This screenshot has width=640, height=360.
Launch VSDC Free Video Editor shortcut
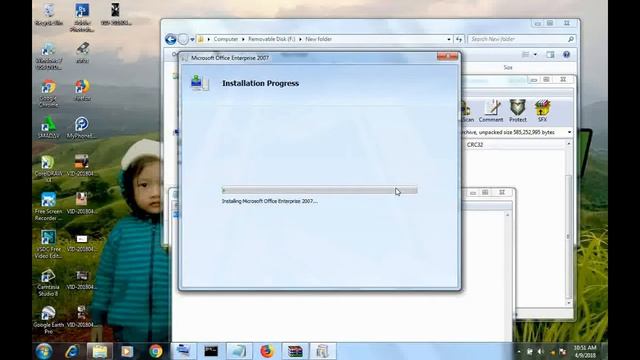(x=48, y=244)
